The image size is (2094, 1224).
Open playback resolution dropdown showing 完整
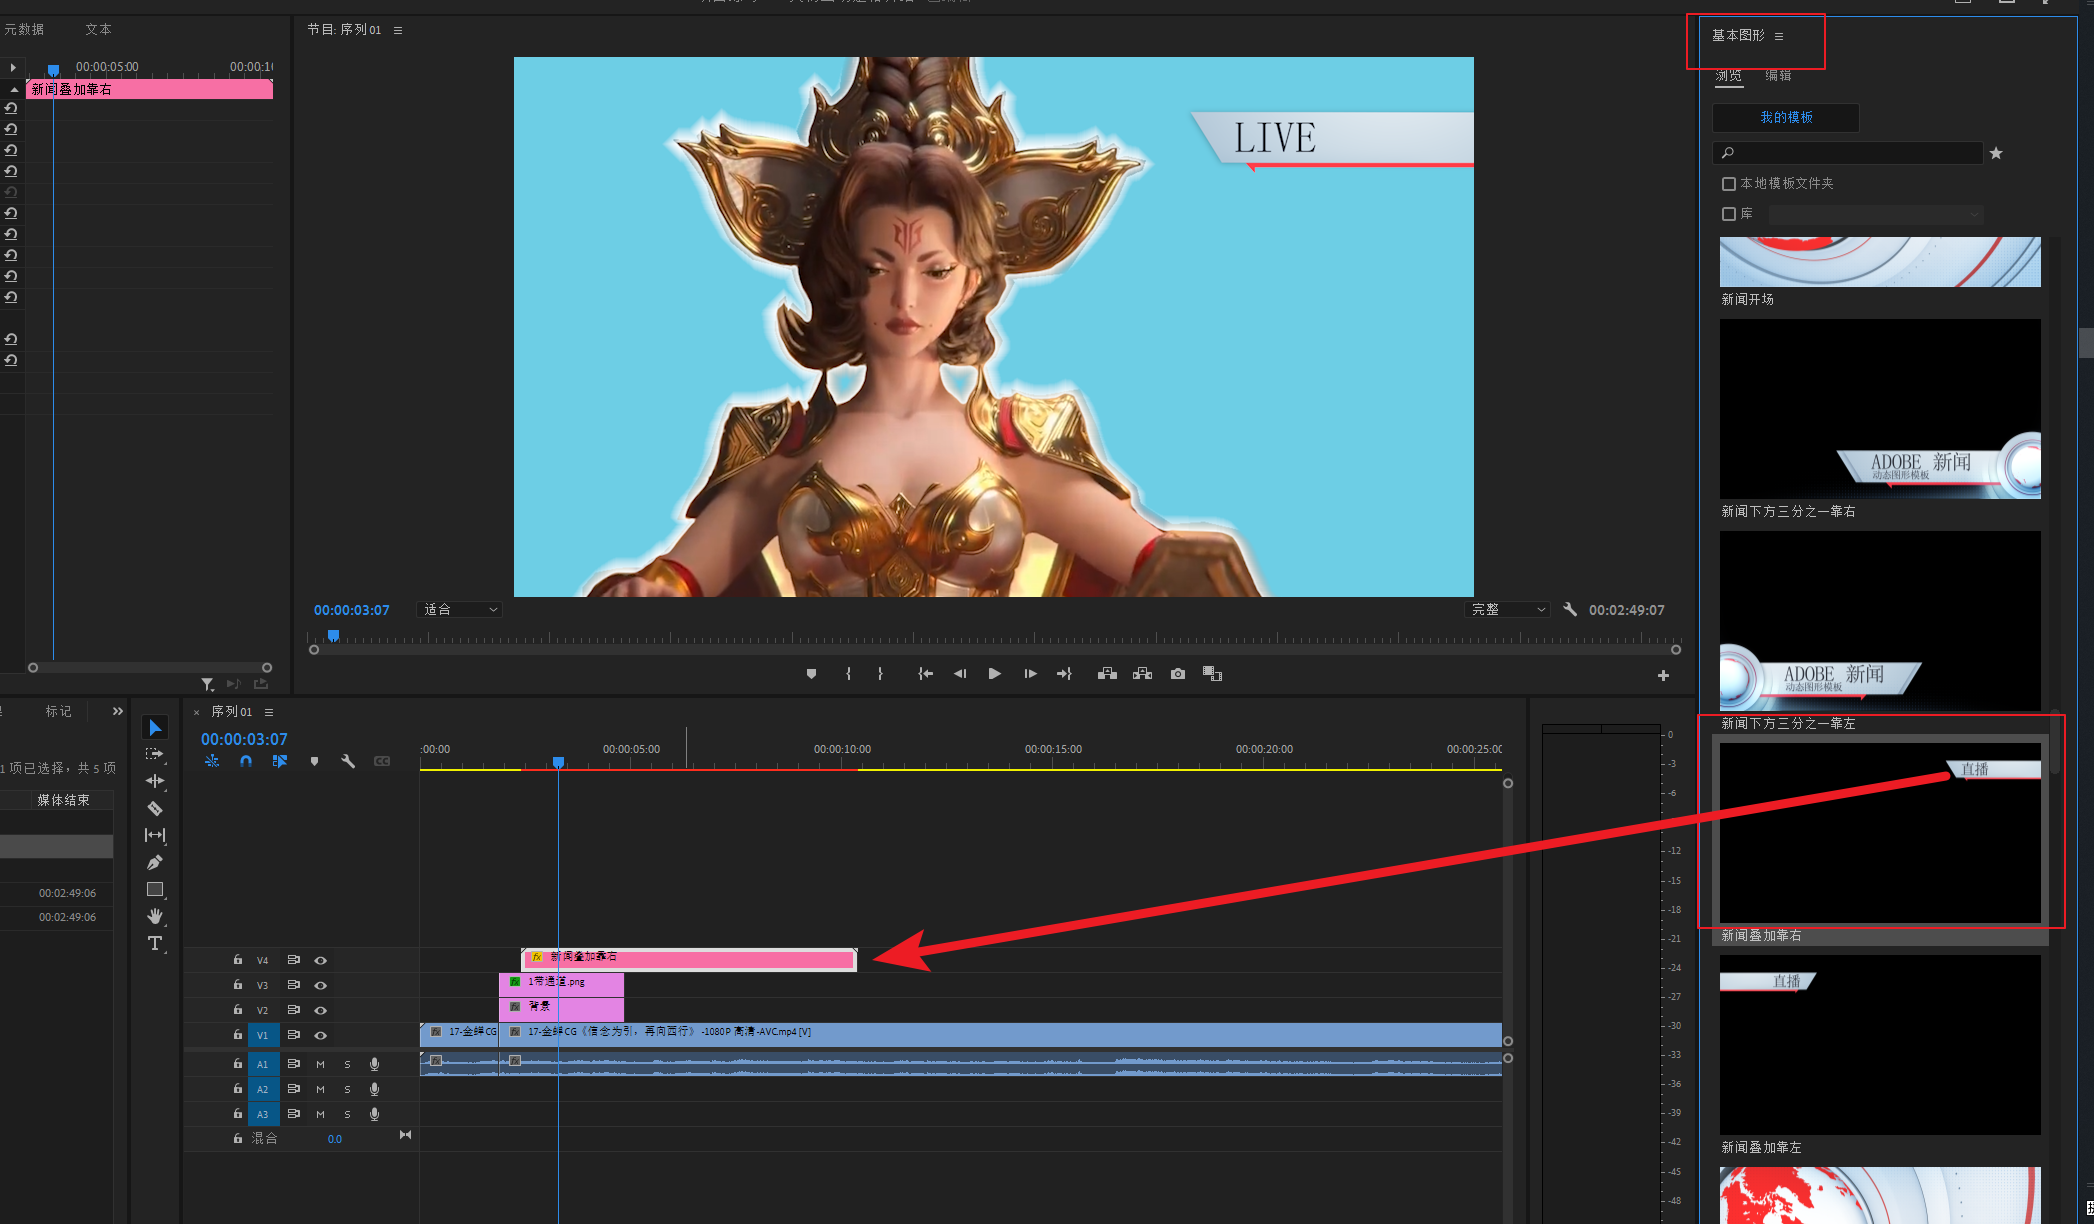1507,610
